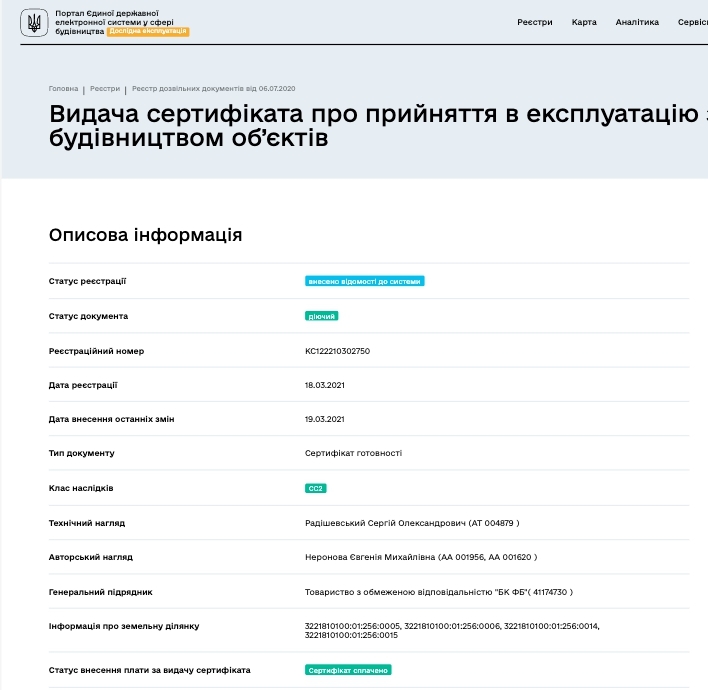Select registration number КС122210302750
Image resolution: width=708 pixels, height=690 pixels.
(337, 351)
